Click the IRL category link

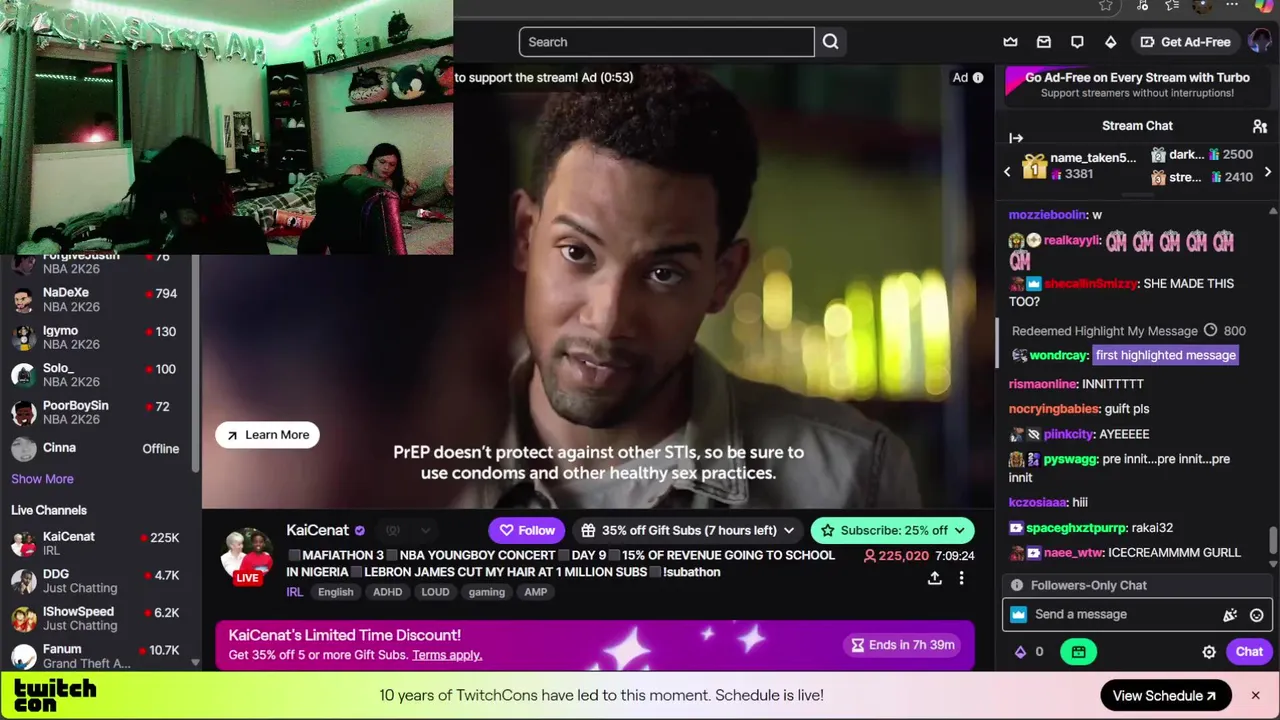pyautogui.click(x=295, y=592)
